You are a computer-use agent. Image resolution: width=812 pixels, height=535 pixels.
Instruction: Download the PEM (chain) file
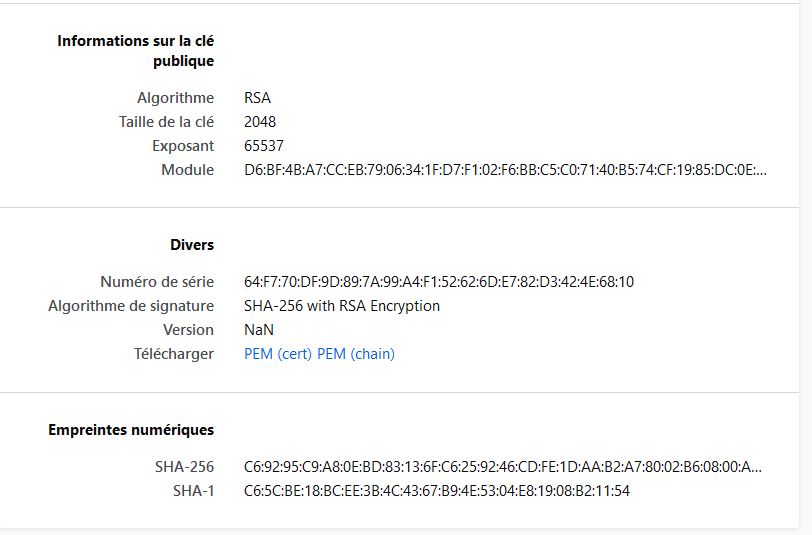coord(356,354)
